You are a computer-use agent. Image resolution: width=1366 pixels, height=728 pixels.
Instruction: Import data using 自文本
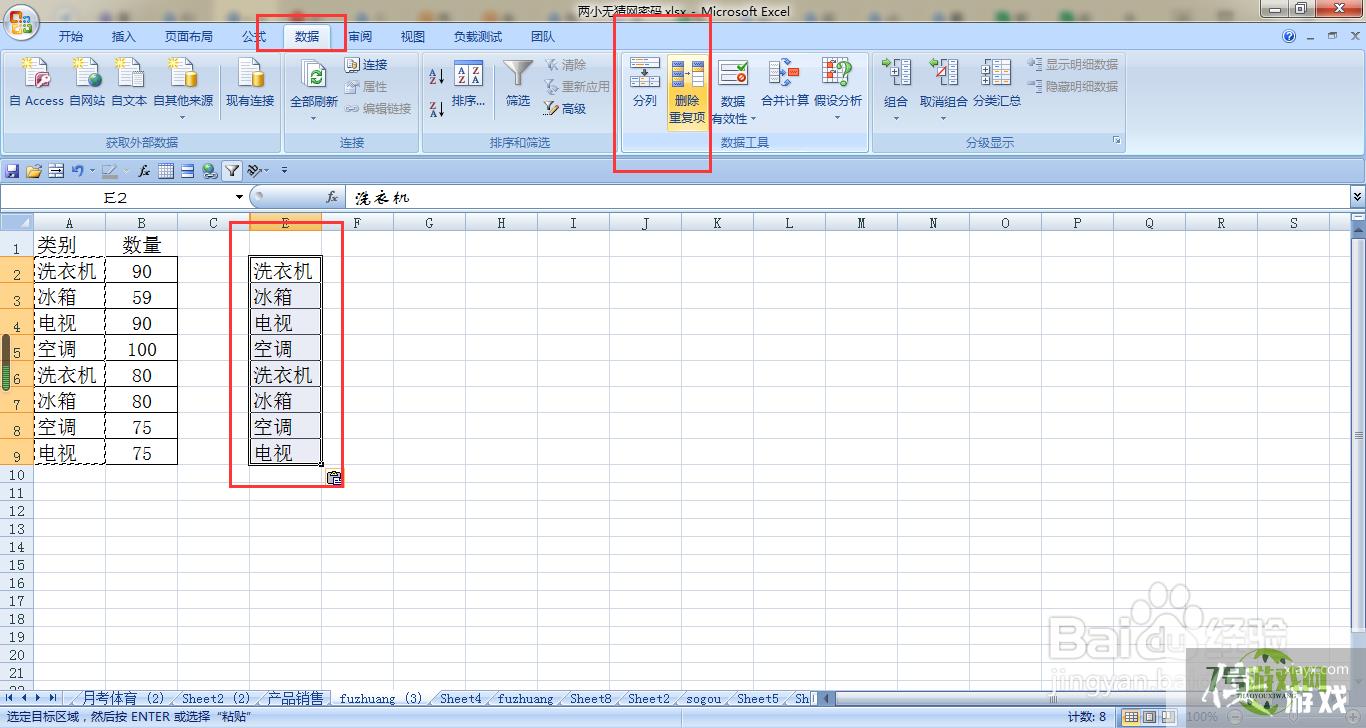(x=129, y=82)
